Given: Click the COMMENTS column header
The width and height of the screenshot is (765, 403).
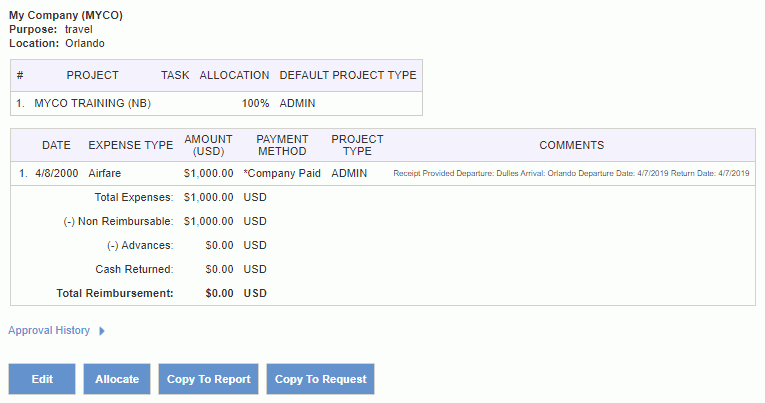Looking at the screenshot, I should (x=572, y=145).
